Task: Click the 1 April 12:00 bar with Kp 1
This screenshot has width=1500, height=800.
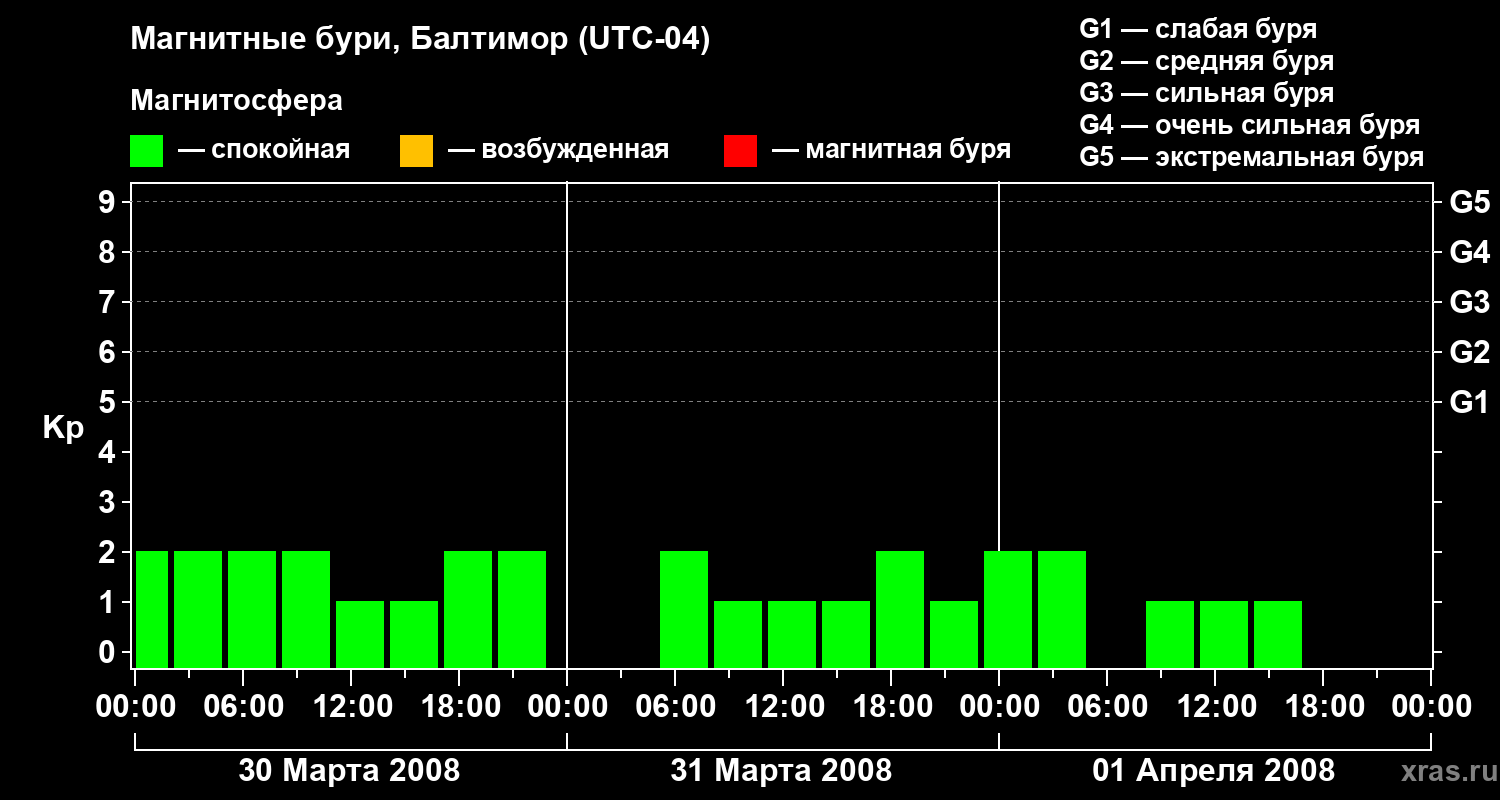Action: (x=1224, y=634)
